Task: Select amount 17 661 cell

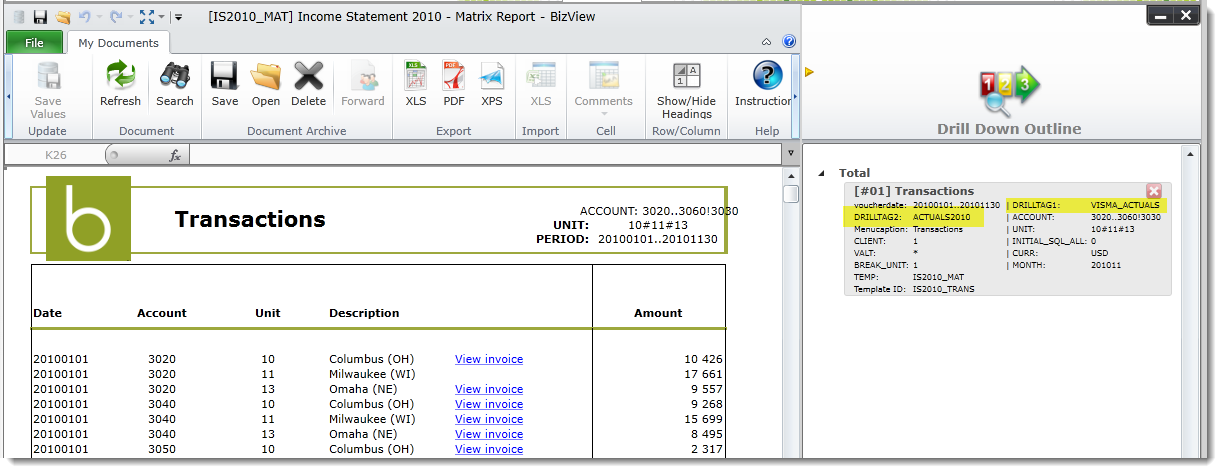Action: tap(703, 374)
